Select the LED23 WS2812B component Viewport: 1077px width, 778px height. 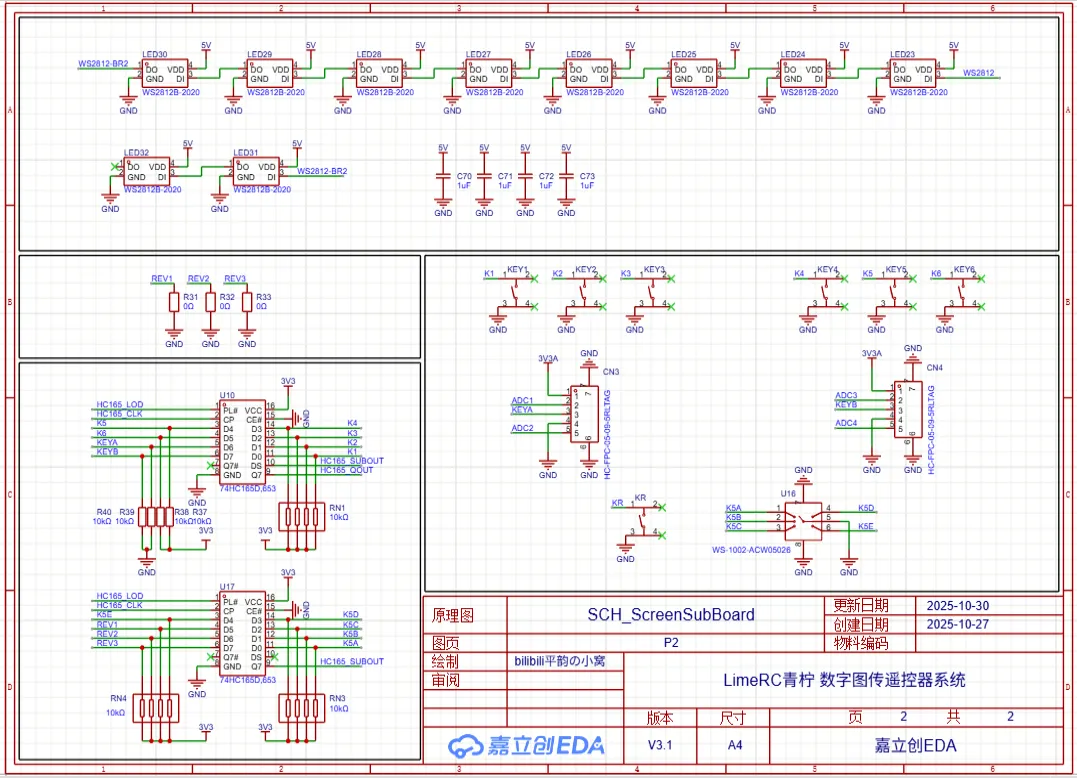click(911, 74)
